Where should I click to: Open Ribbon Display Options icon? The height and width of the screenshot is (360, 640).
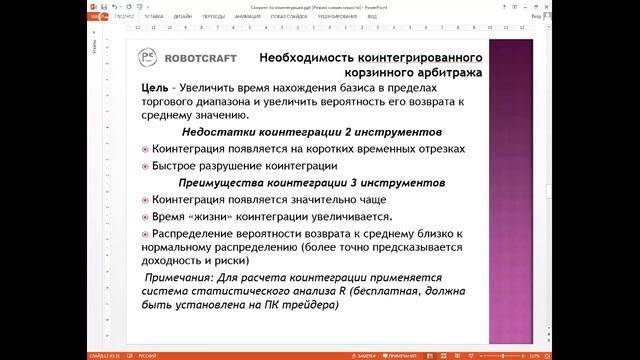515,7
